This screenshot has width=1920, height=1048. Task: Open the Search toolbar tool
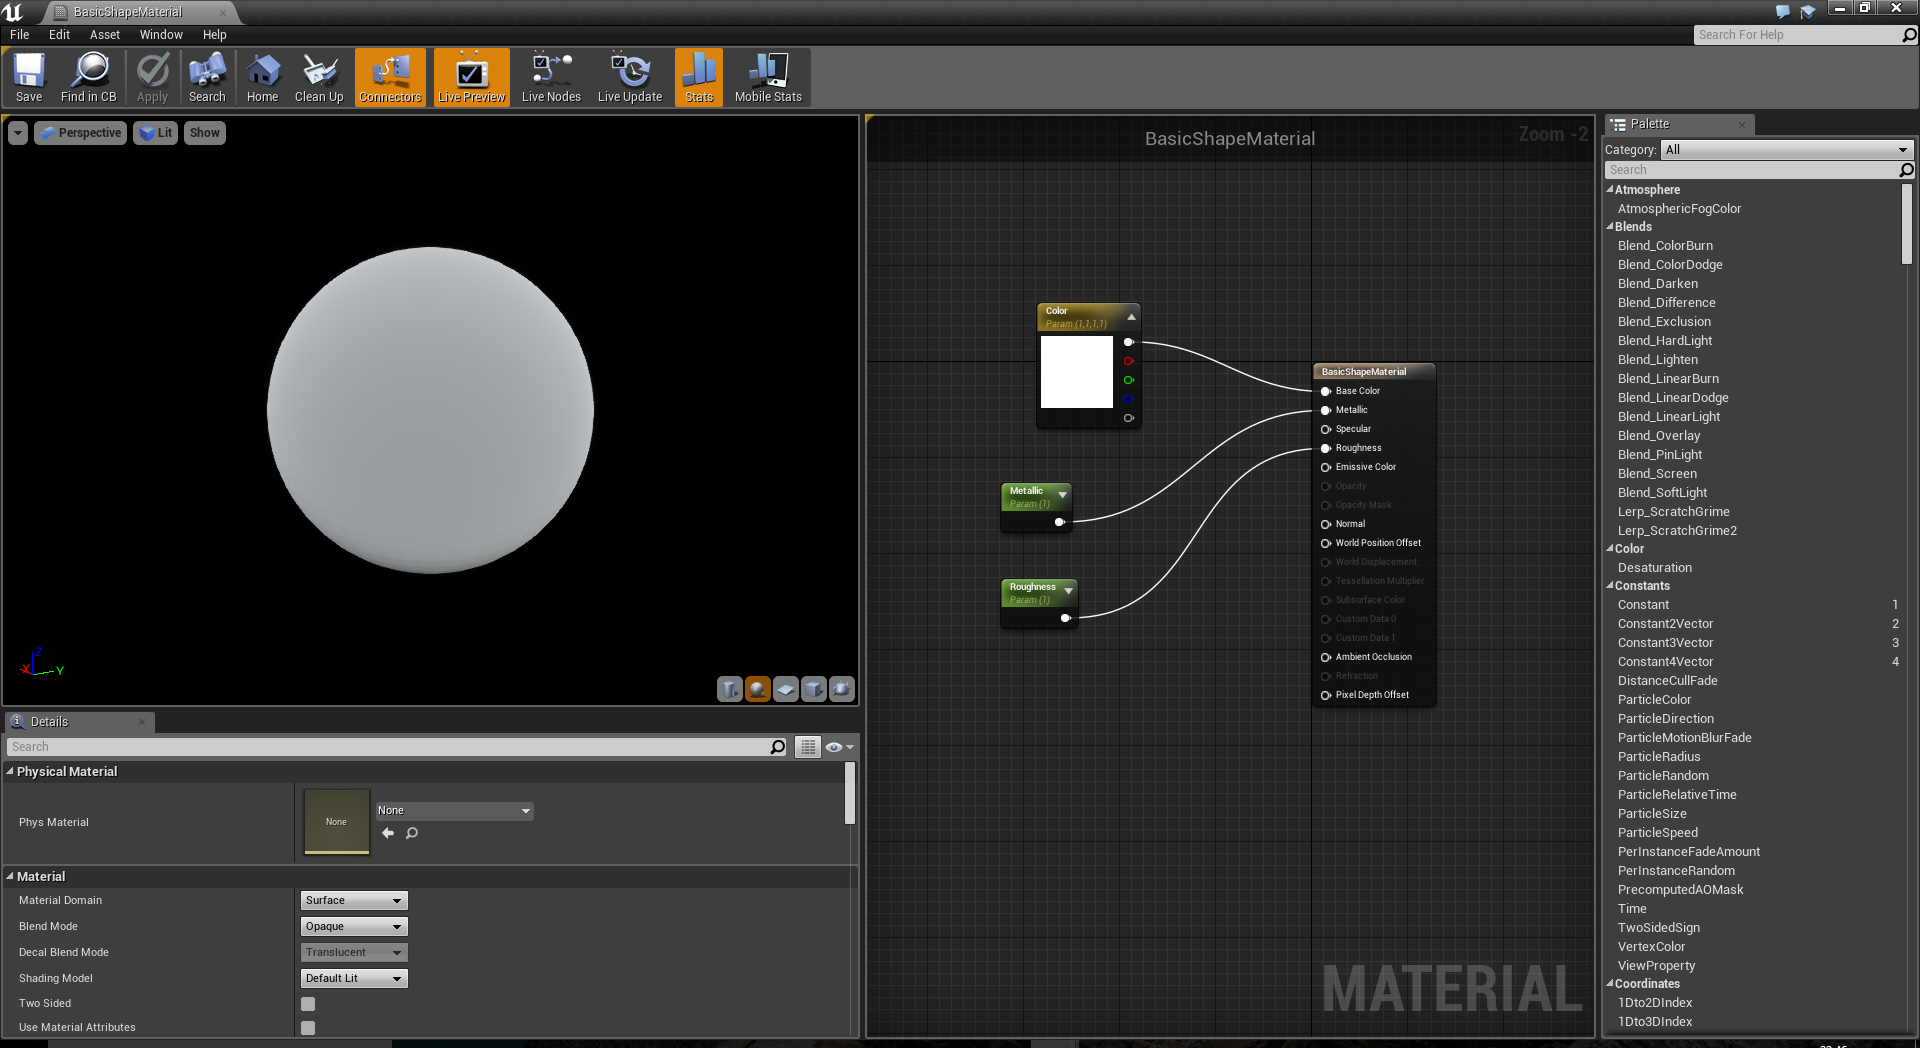tap(207, 77)
